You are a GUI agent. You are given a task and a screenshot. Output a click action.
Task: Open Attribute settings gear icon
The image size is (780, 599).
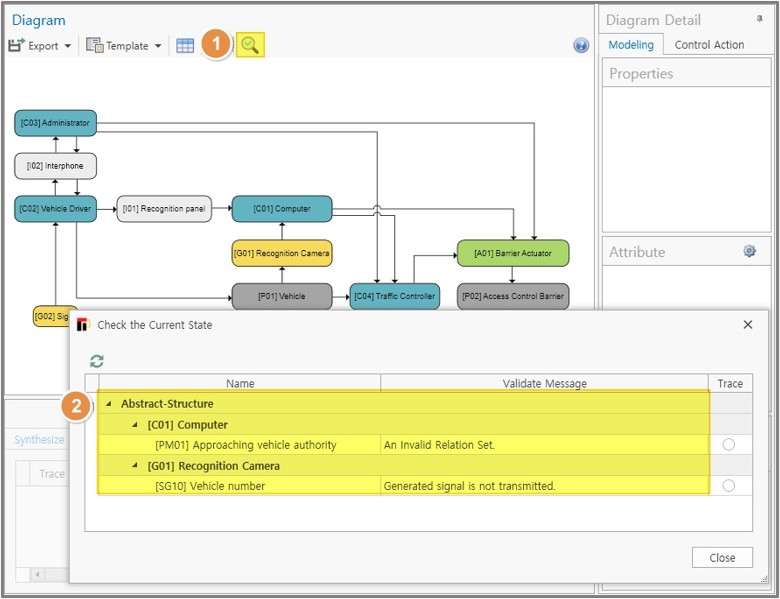click(x=749, y=252)
